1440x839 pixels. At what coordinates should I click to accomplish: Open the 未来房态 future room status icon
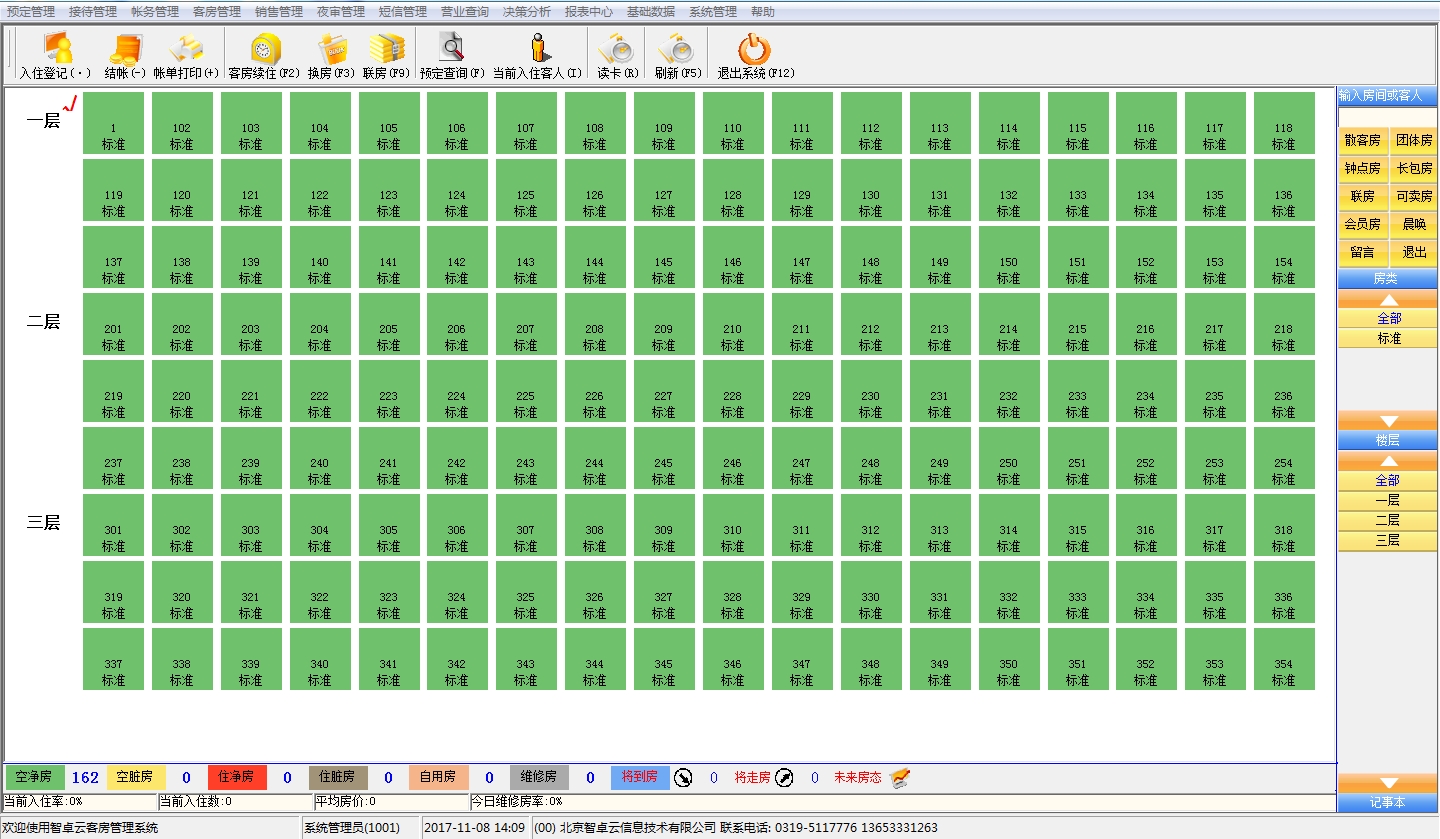900,777
